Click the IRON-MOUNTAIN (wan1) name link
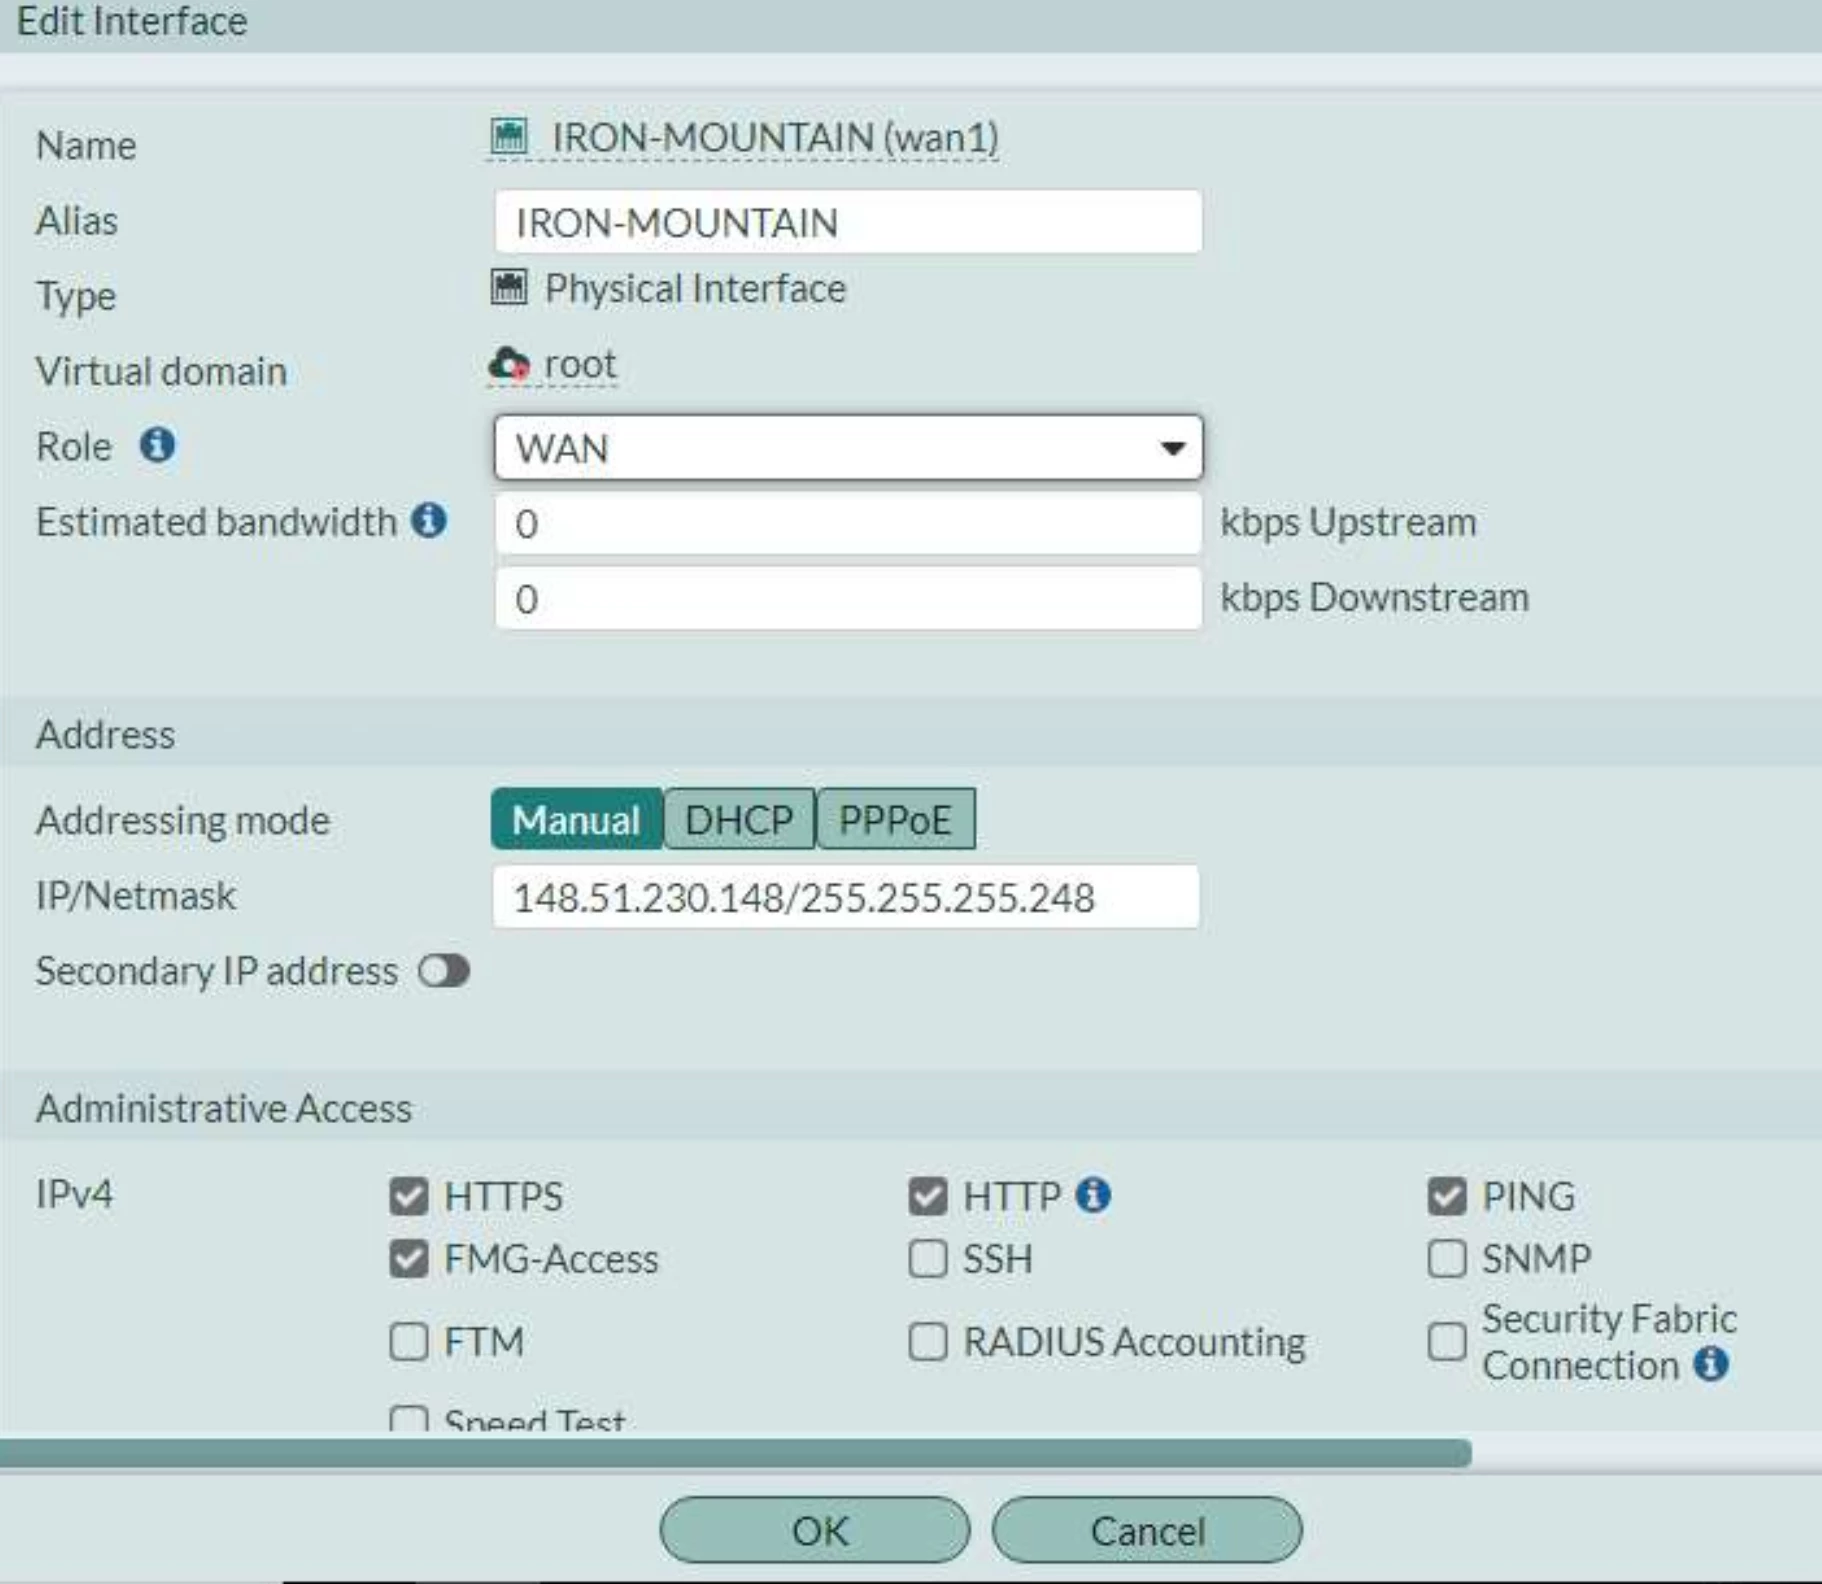 [x=775, y=137]
